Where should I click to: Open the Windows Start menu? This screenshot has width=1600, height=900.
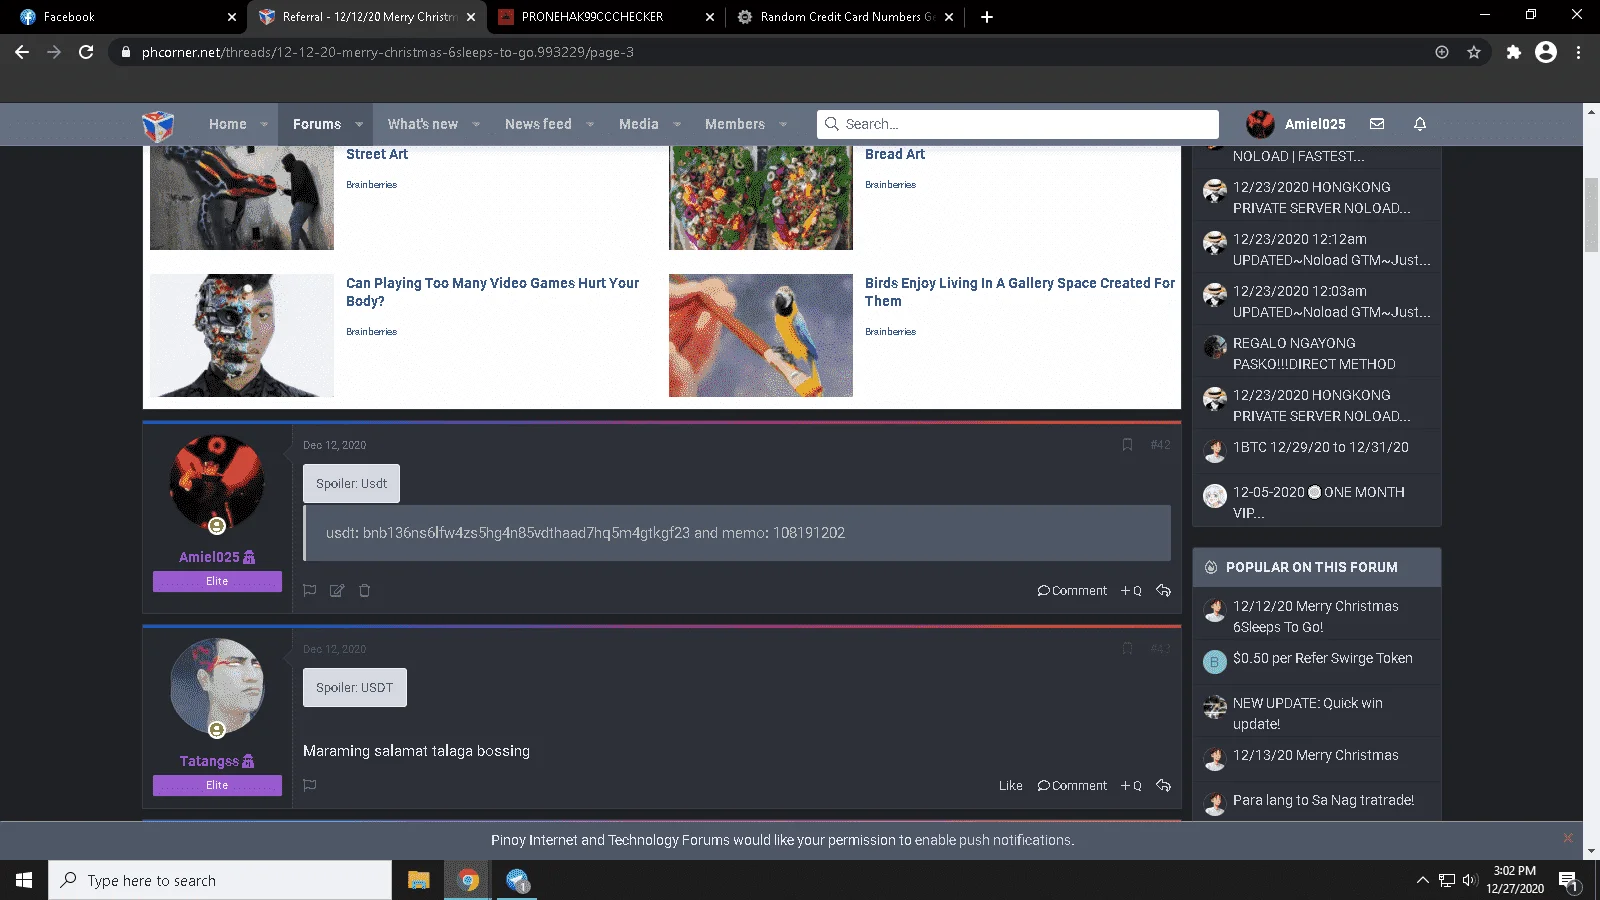(24, 880)
